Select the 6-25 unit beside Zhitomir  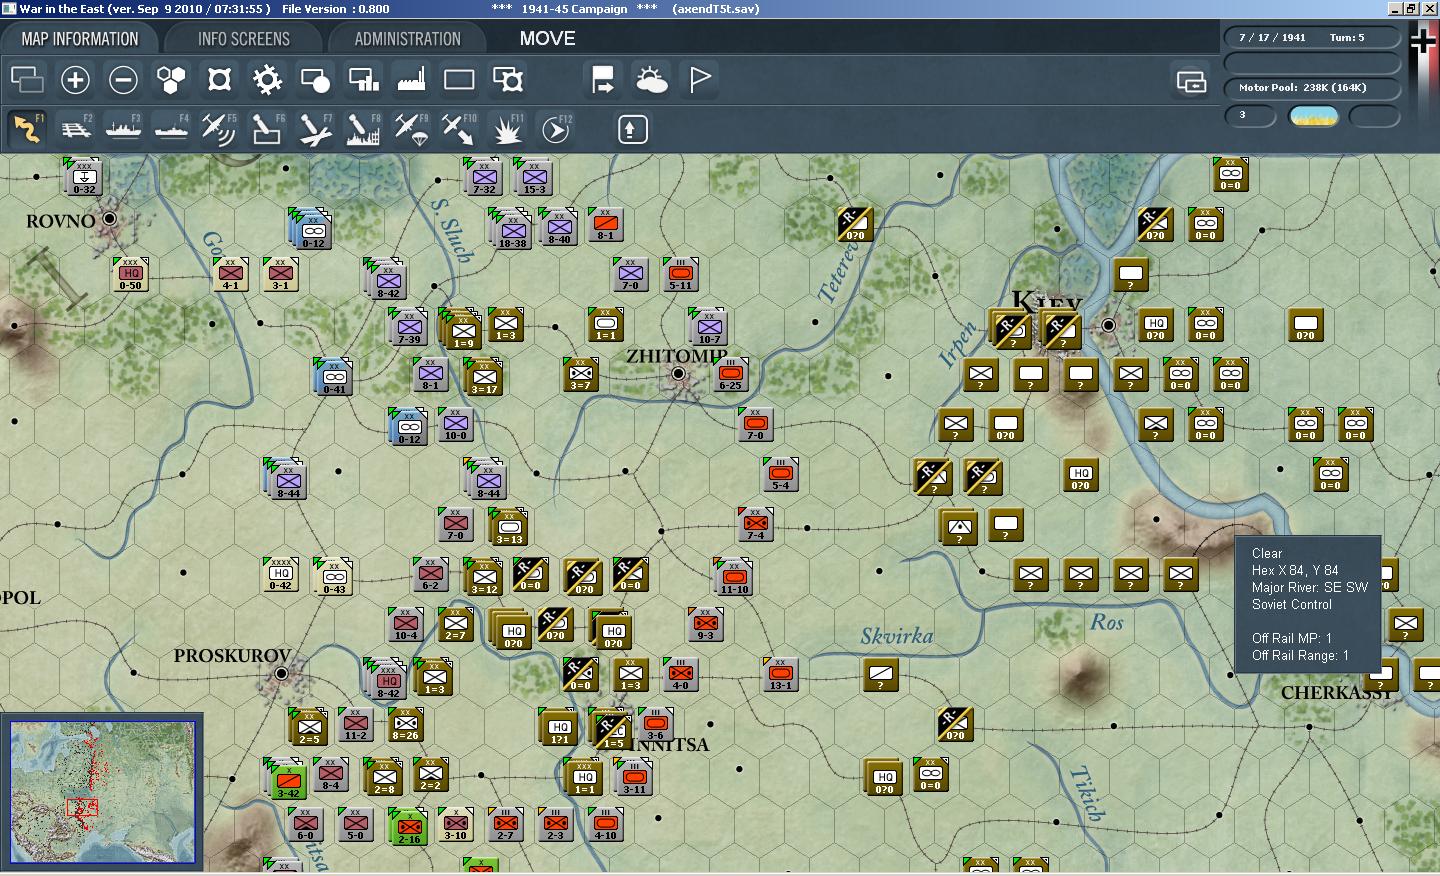click(x=731, y=374)
